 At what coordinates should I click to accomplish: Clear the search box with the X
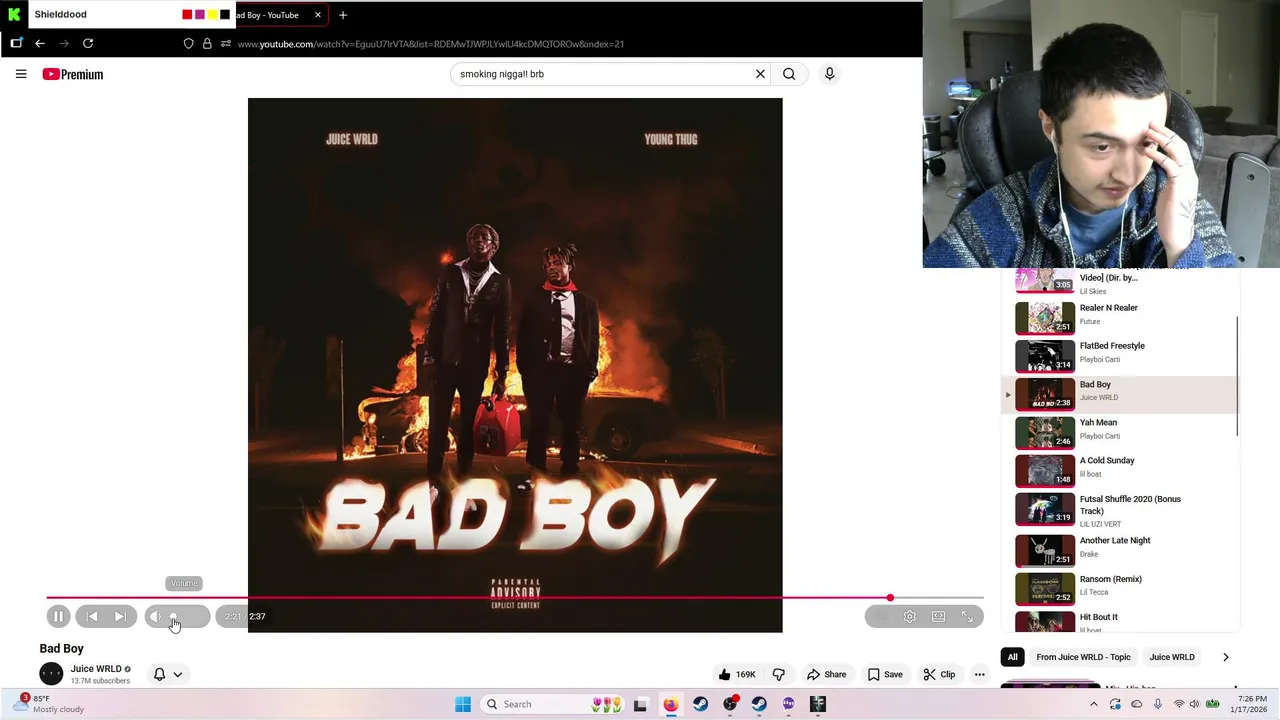pos(760,74)
